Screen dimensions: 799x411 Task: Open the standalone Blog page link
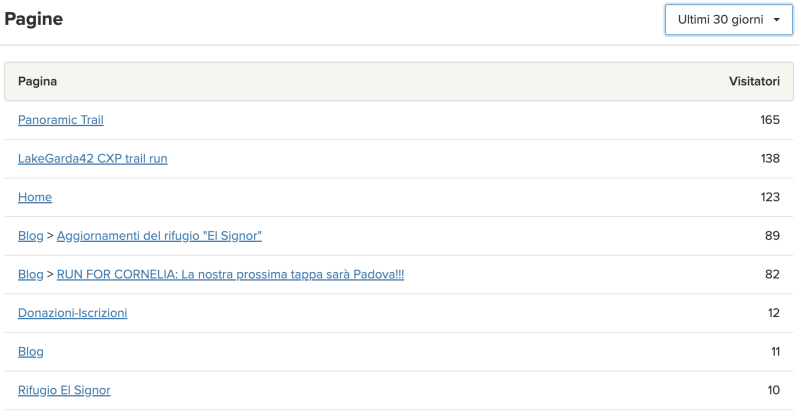(30, 352)
